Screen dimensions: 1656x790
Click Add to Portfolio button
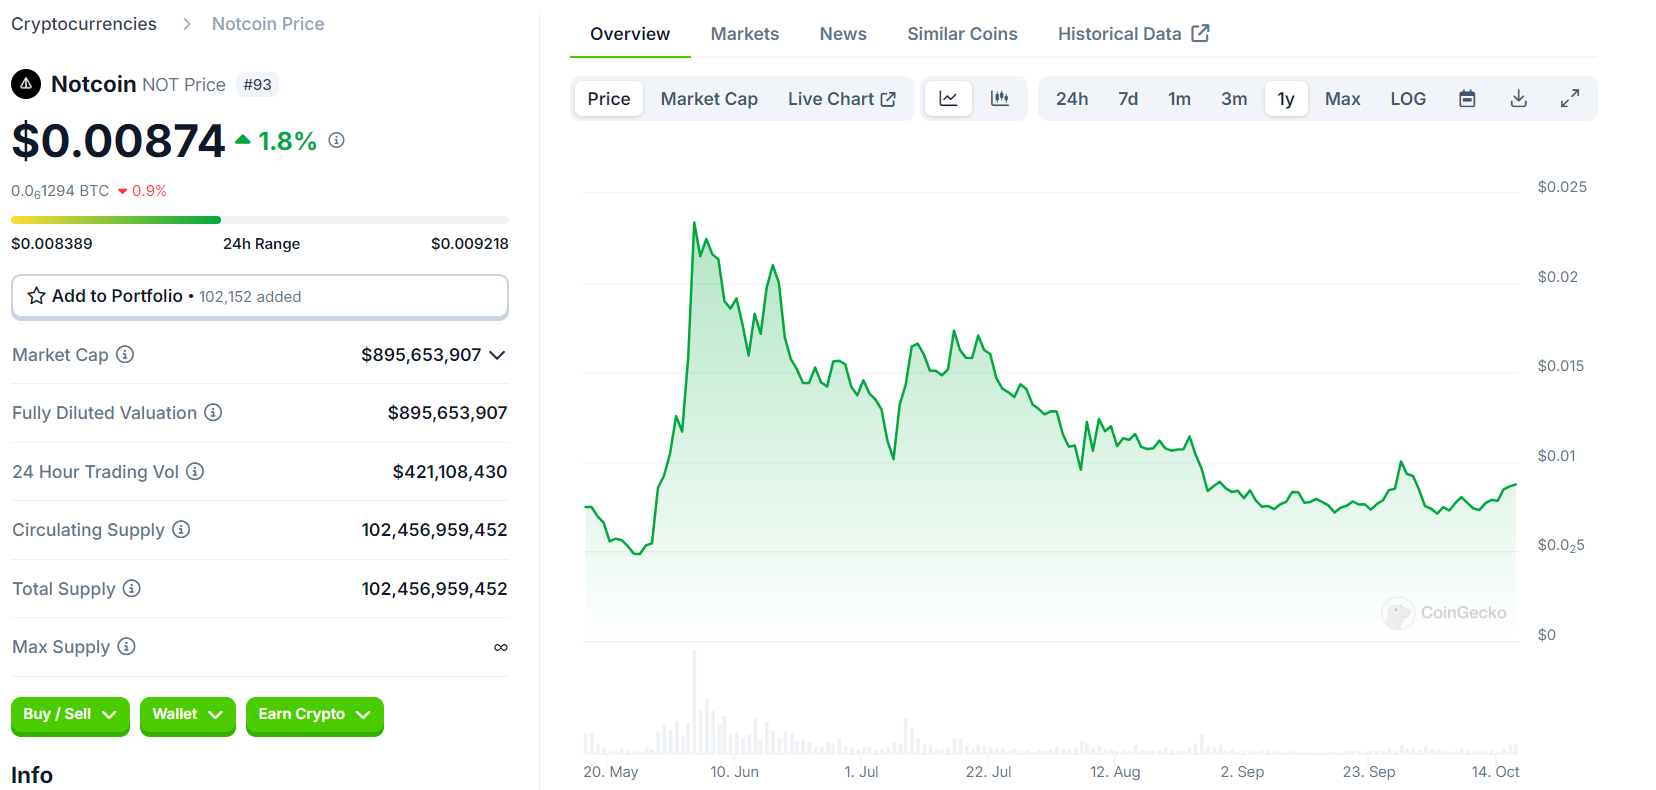260,297
